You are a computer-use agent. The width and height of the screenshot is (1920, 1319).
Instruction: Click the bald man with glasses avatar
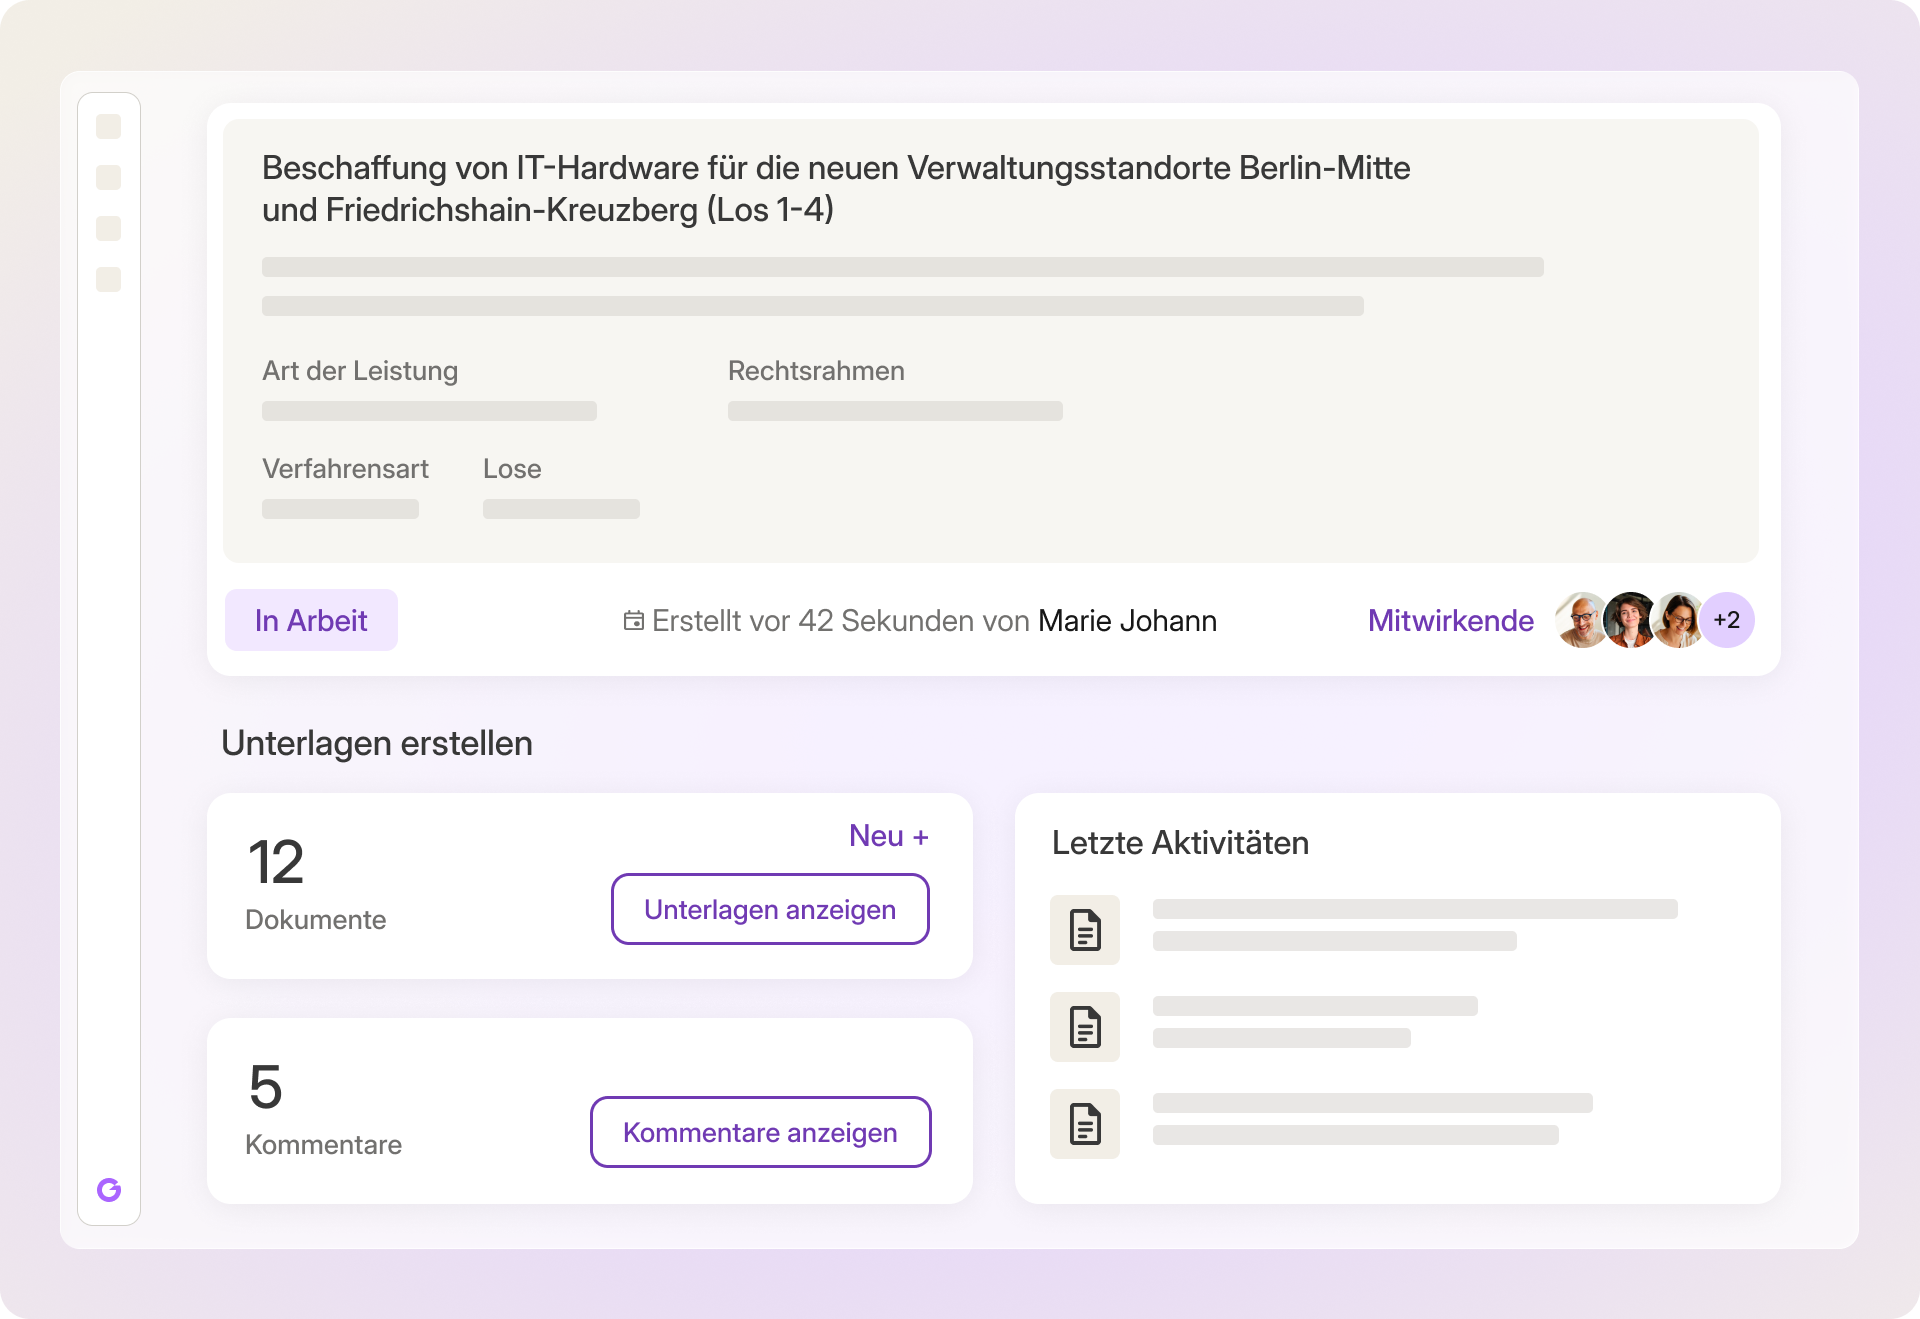(1580, 620)
